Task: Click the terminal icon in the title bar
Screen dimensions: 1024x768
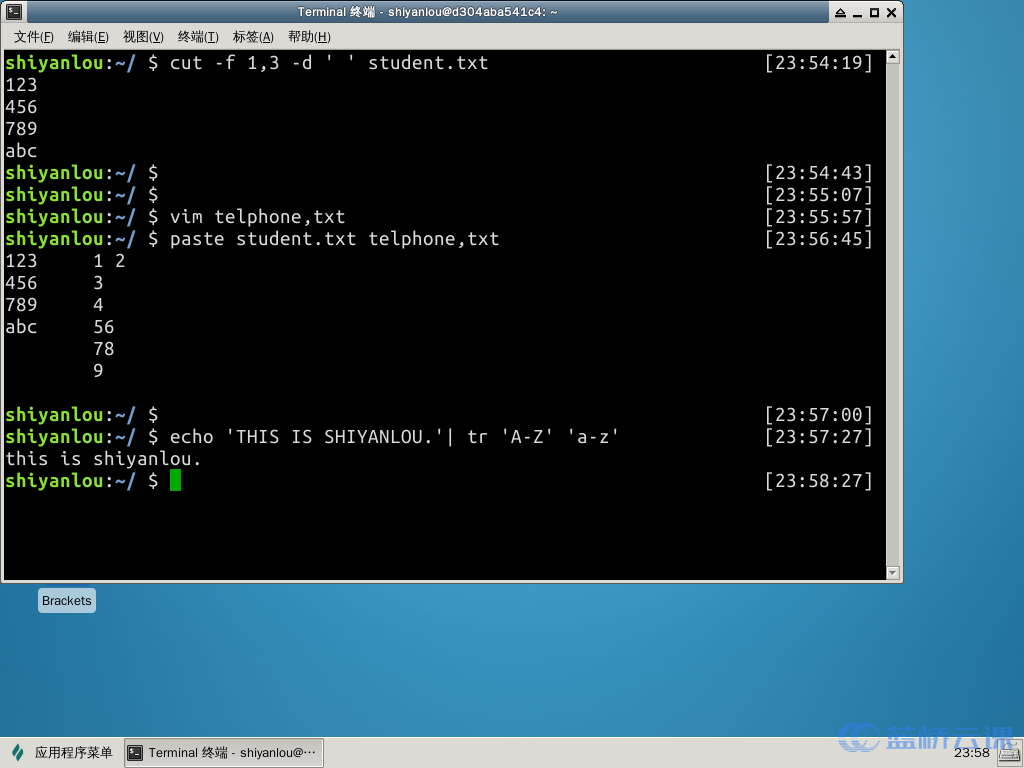Action: point(13,12)
